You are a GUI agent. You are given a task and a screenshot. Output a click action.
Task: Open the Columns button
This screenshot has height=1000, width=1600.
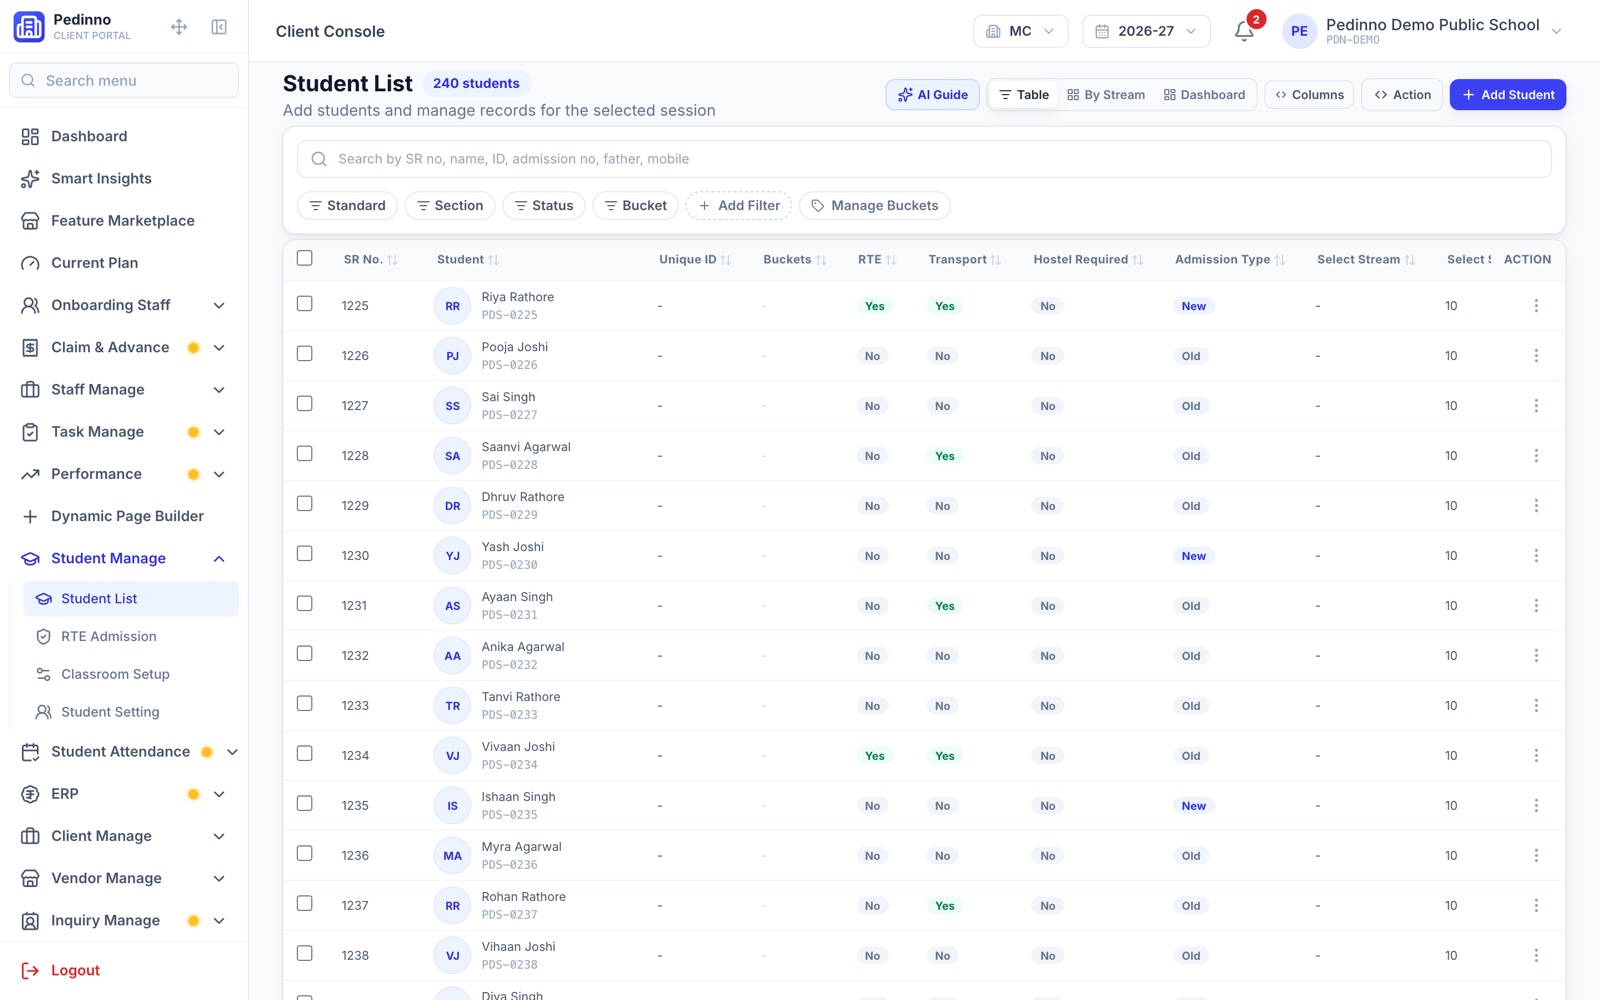coord(1310,95)
